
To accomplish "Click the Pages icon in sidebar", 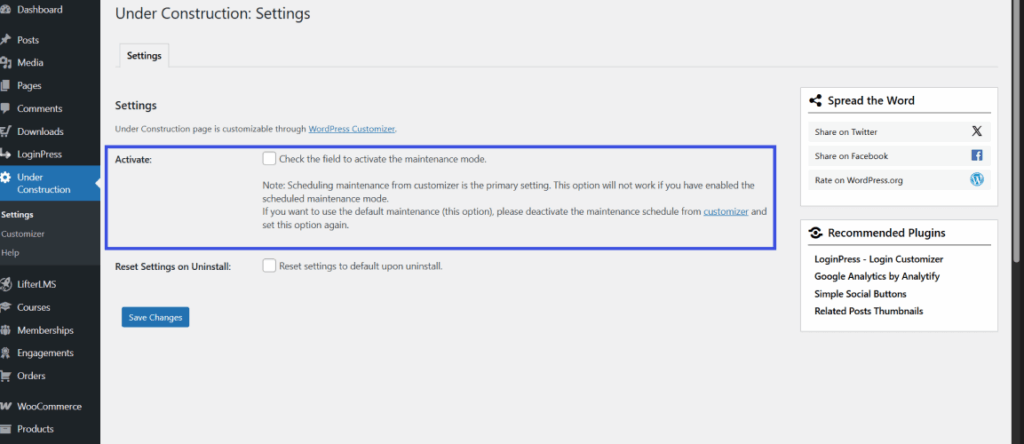I will pyautogui.click(x=5, y=86).
